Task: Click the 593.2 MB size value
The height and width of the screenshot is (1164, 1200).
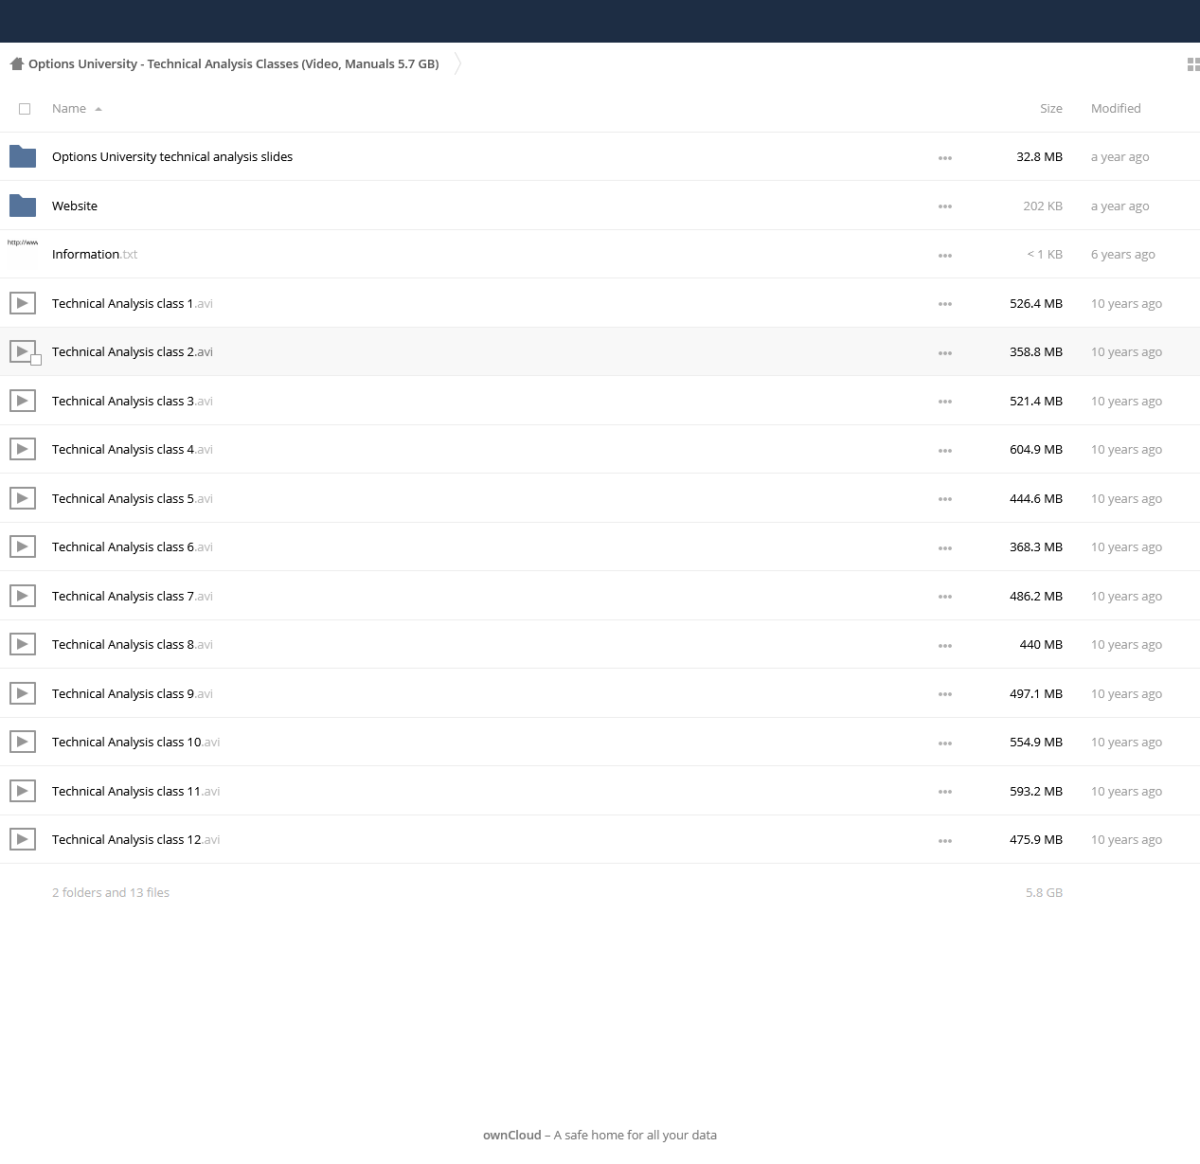Action: (x=1036, y=791)
